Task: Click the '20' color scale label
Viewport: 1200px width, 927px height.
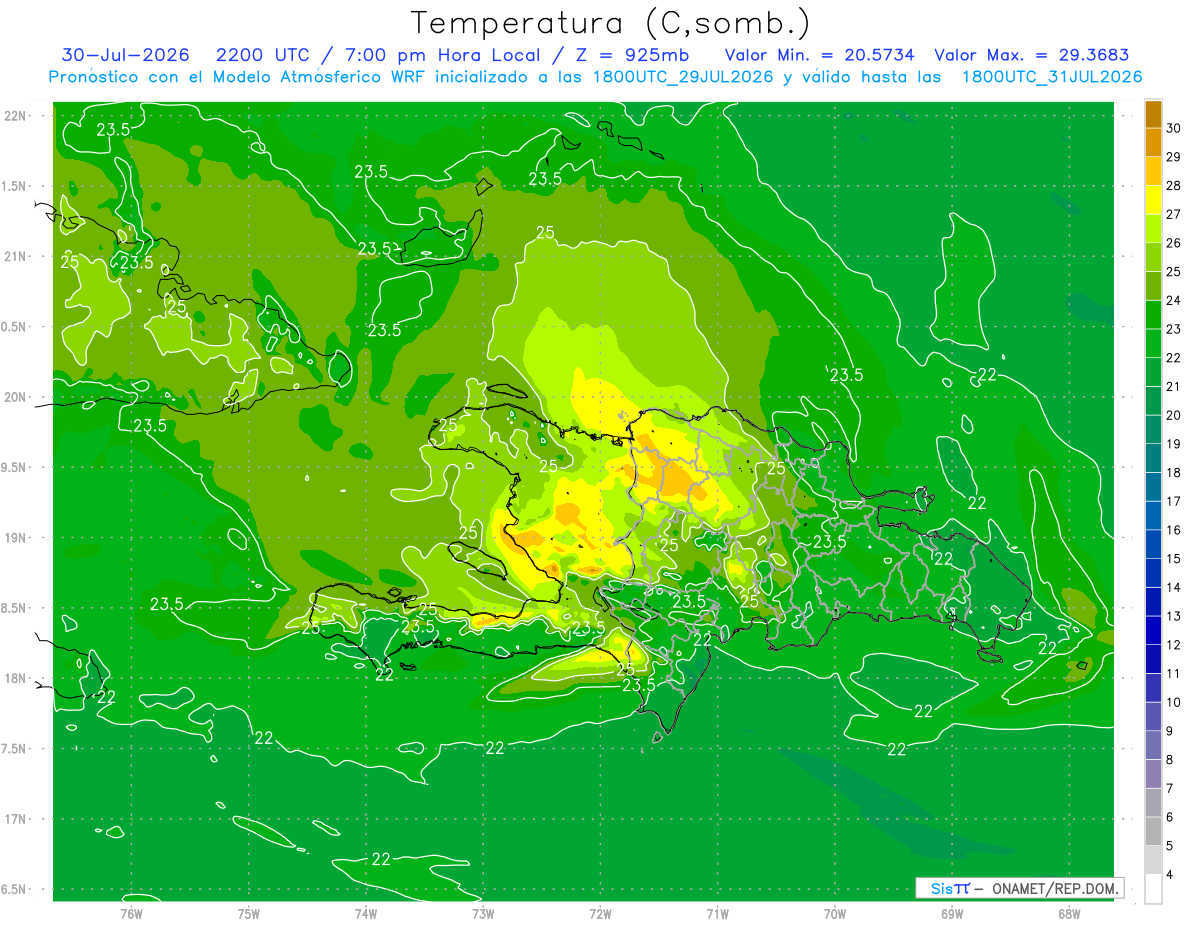Action: (x=1175, y=415)
